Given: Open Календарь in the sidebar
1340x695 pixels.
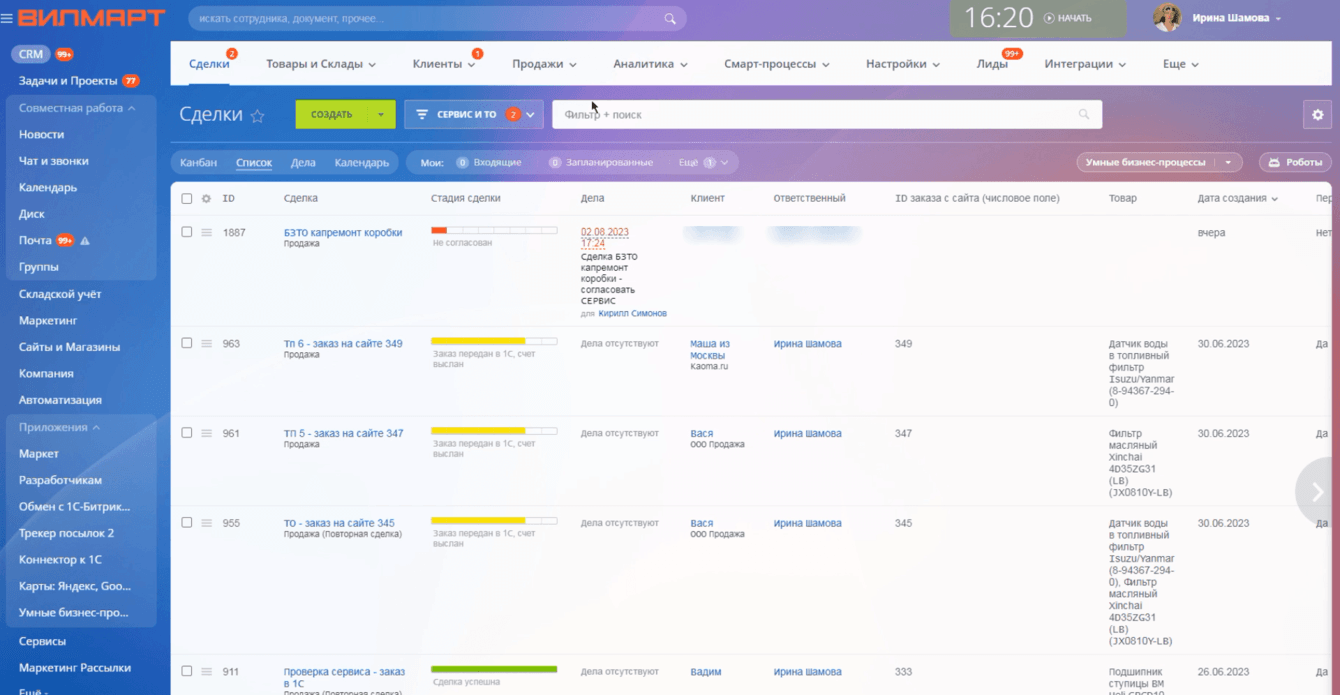Looking at the screenshot, I should pyautogui.click(x=48, y=187).
